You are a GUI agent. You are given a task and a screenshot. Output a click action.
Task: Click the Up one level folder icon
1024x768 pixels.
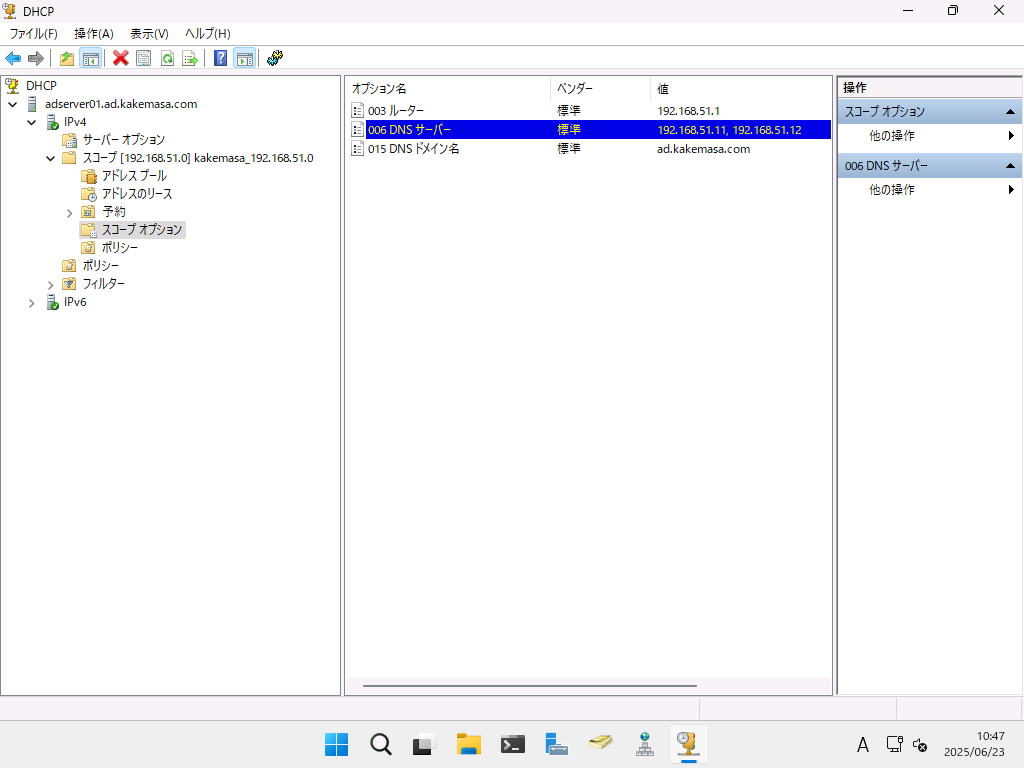pos(67,59)
